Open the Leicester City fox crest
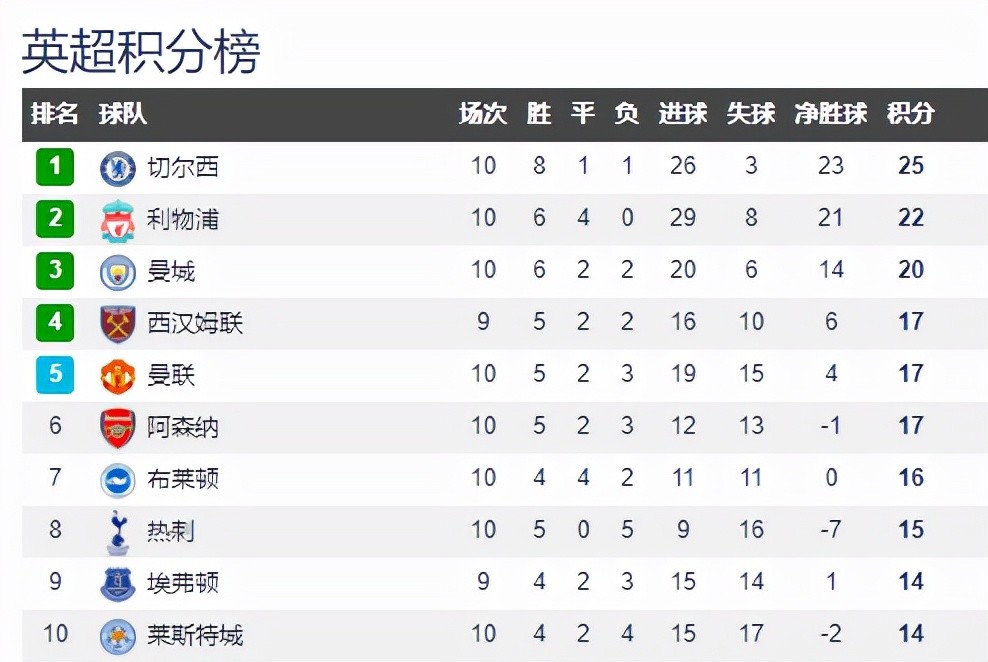Image resolution: width=988 pixels, height=662 pixels. pyautogui.click(x=118, y=636)
